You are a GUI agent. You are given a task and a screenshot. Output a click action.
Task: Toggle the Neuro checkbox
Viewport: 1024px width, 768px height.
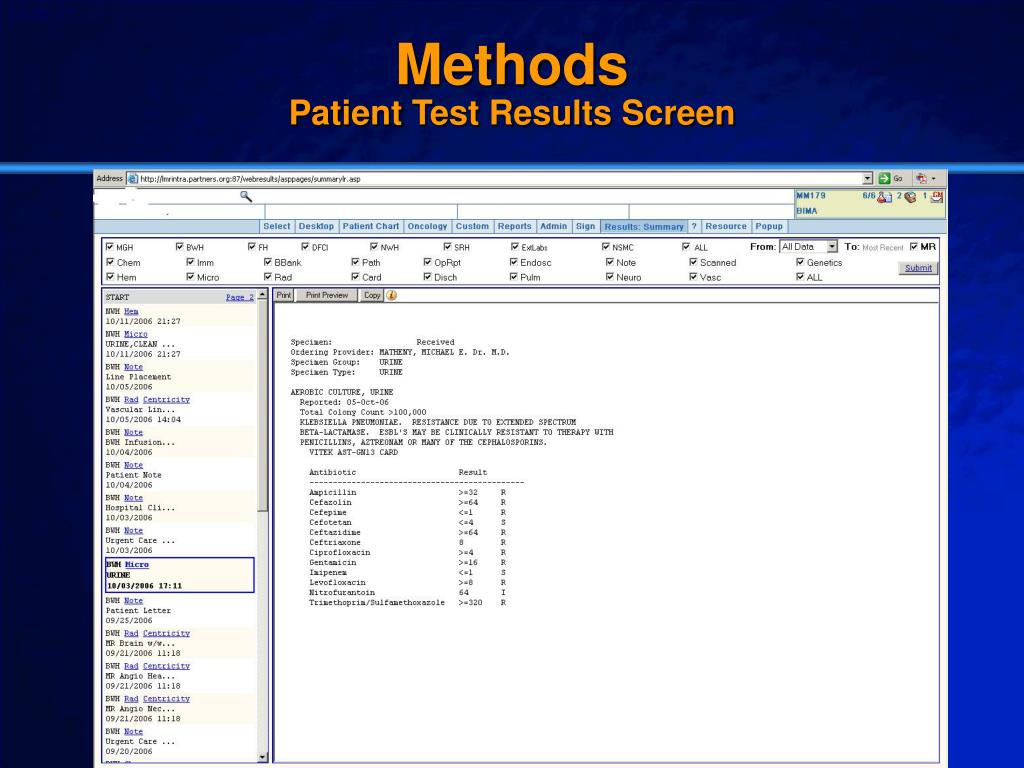(609, 277)
